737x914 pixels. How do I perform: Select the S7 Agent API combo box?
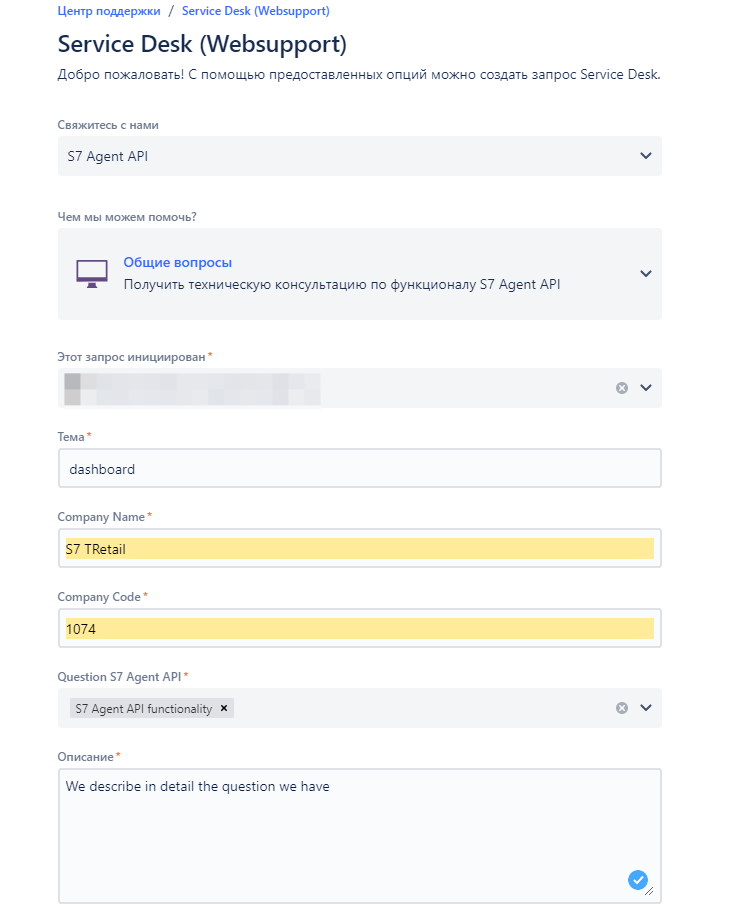[360, 156]
